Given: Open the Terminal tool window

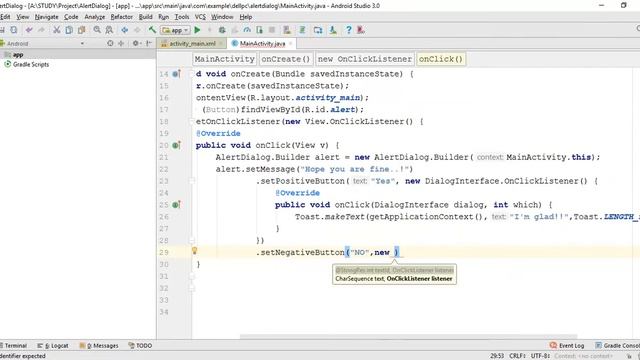Looking at the screenshot, I should tap(13, 345).
